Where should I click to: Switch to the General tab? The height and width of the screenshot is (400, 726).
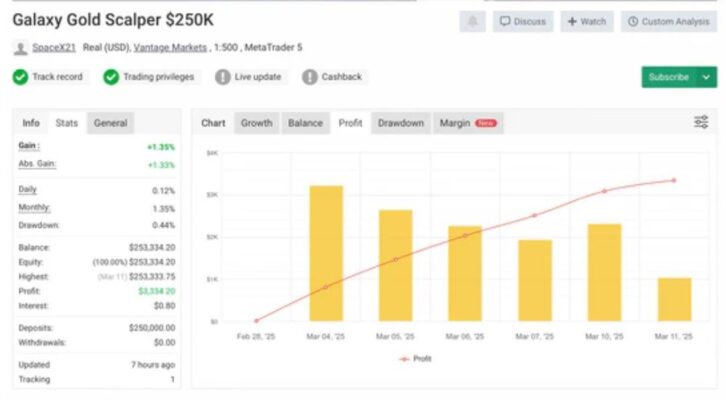coord(110,123)
